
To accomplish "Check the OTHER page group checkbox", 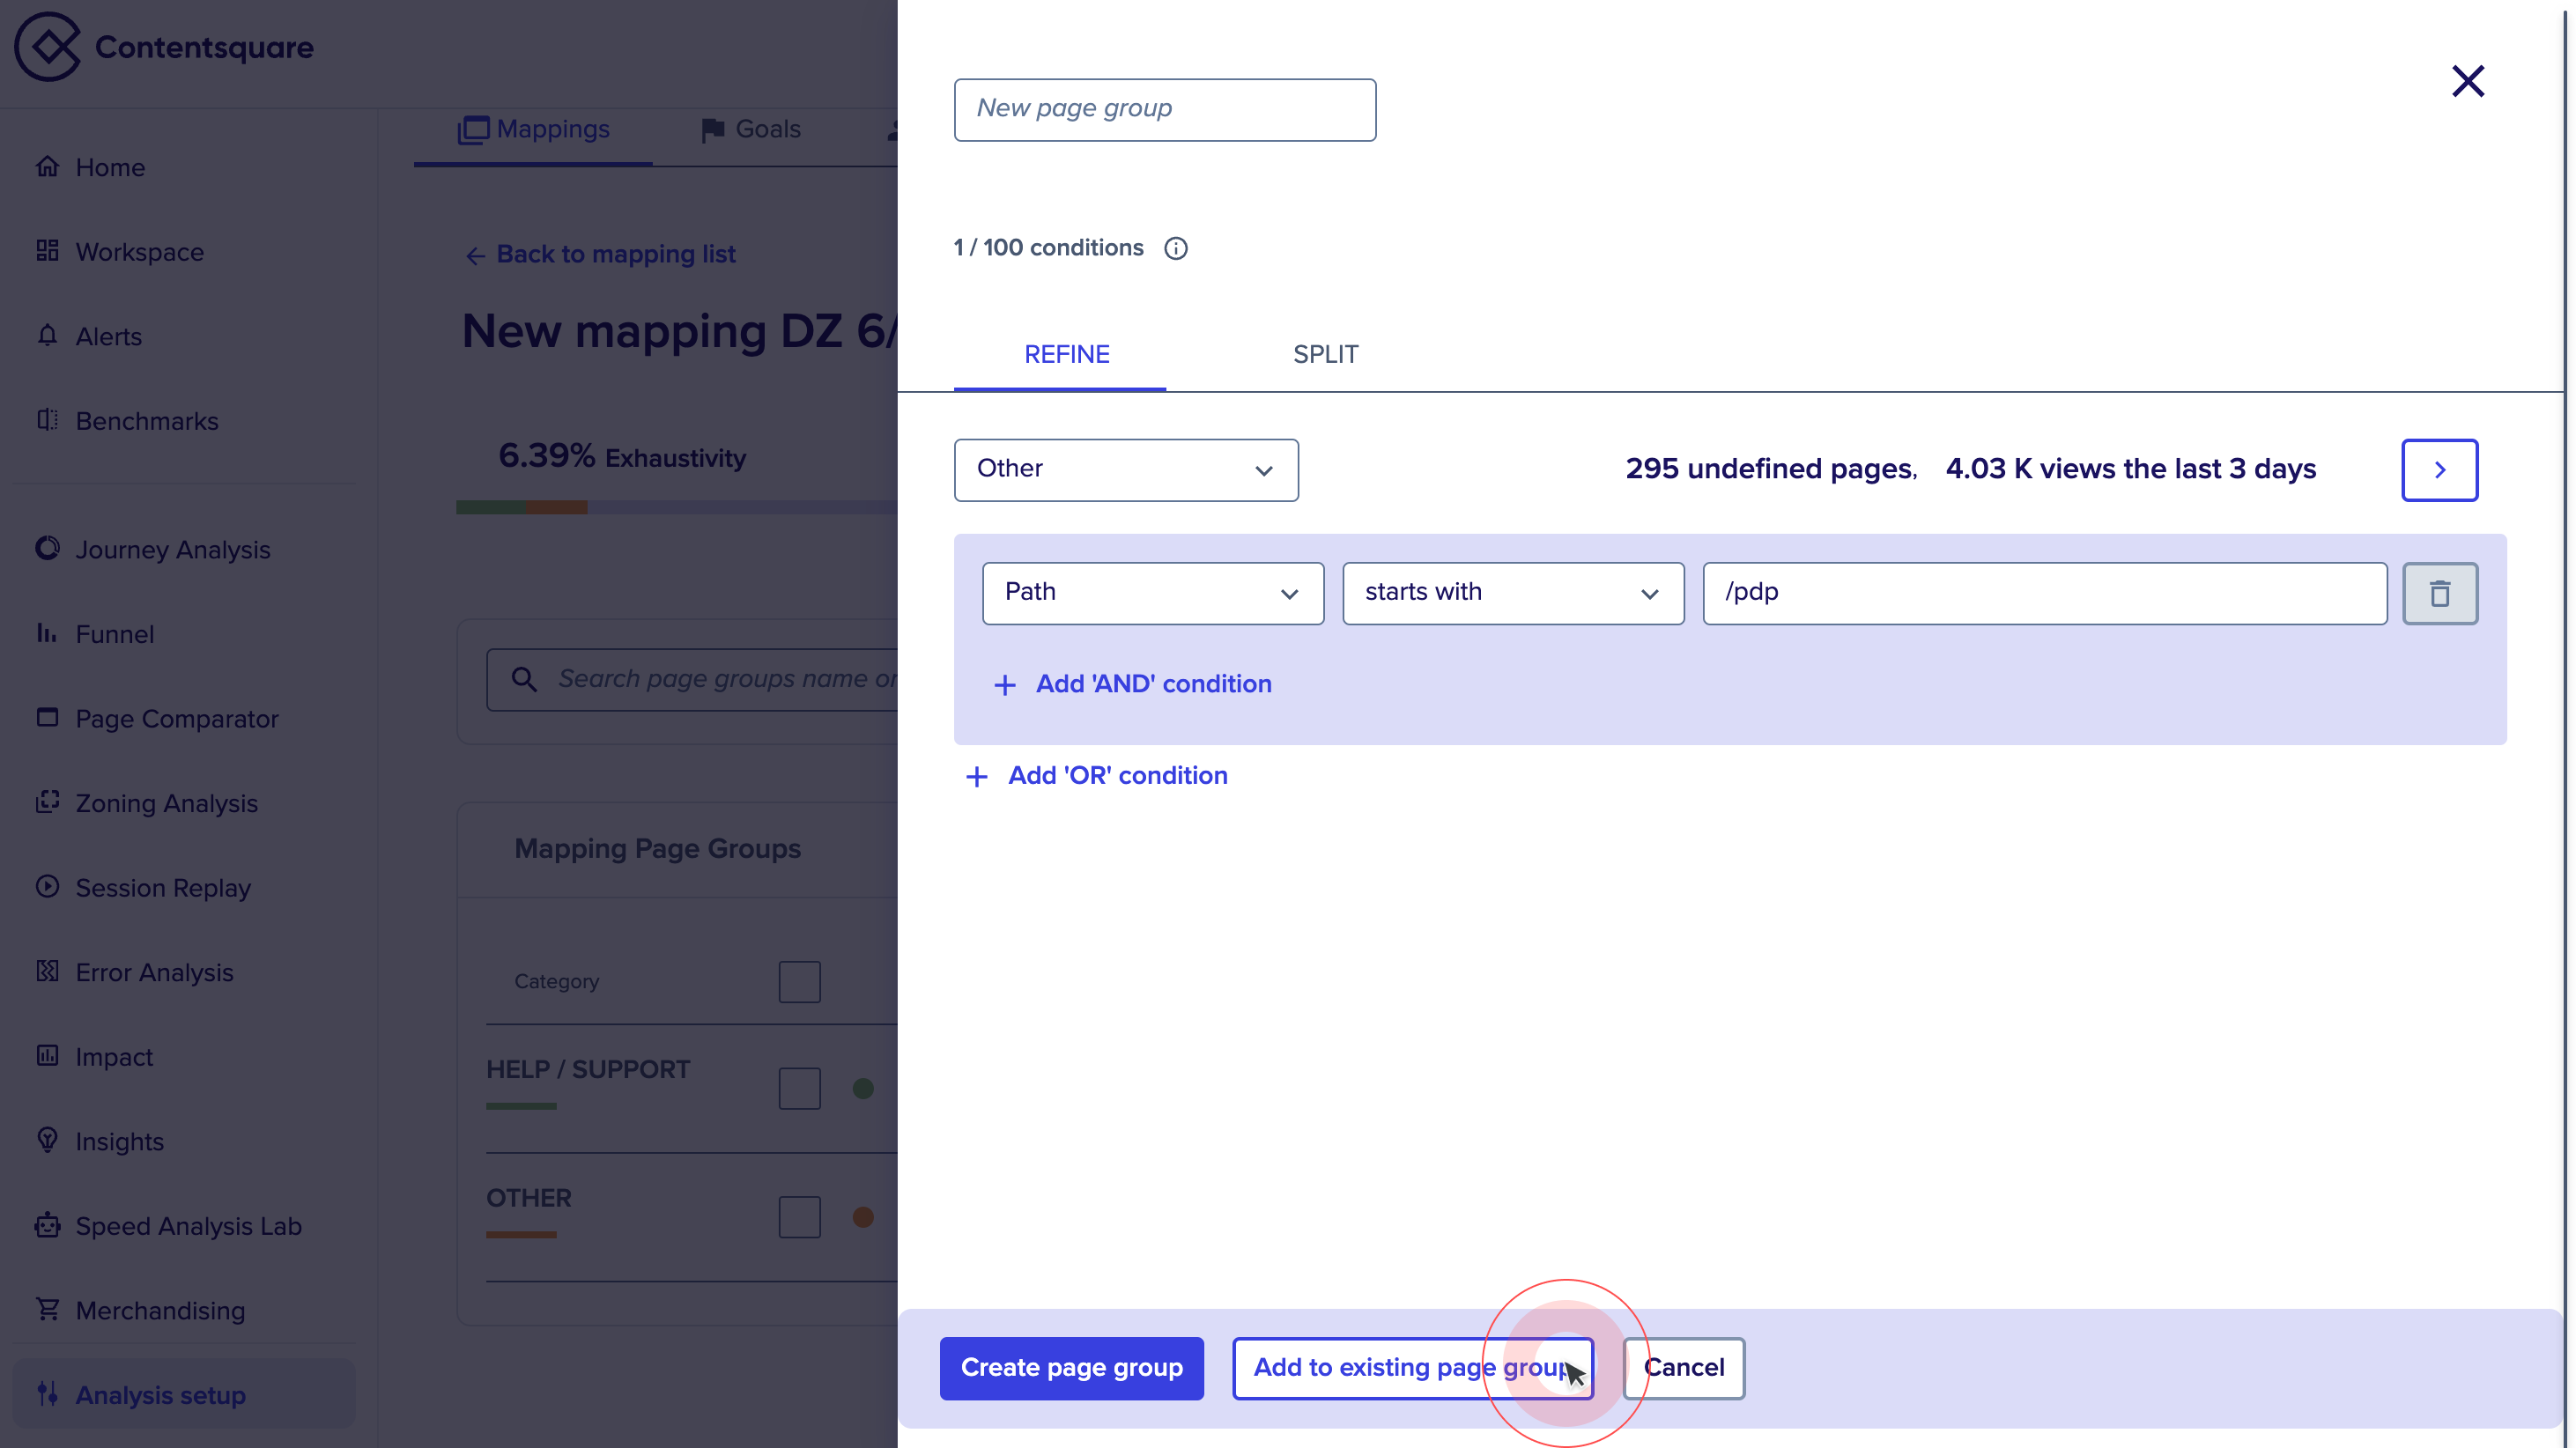I will tap(800, 1216).
